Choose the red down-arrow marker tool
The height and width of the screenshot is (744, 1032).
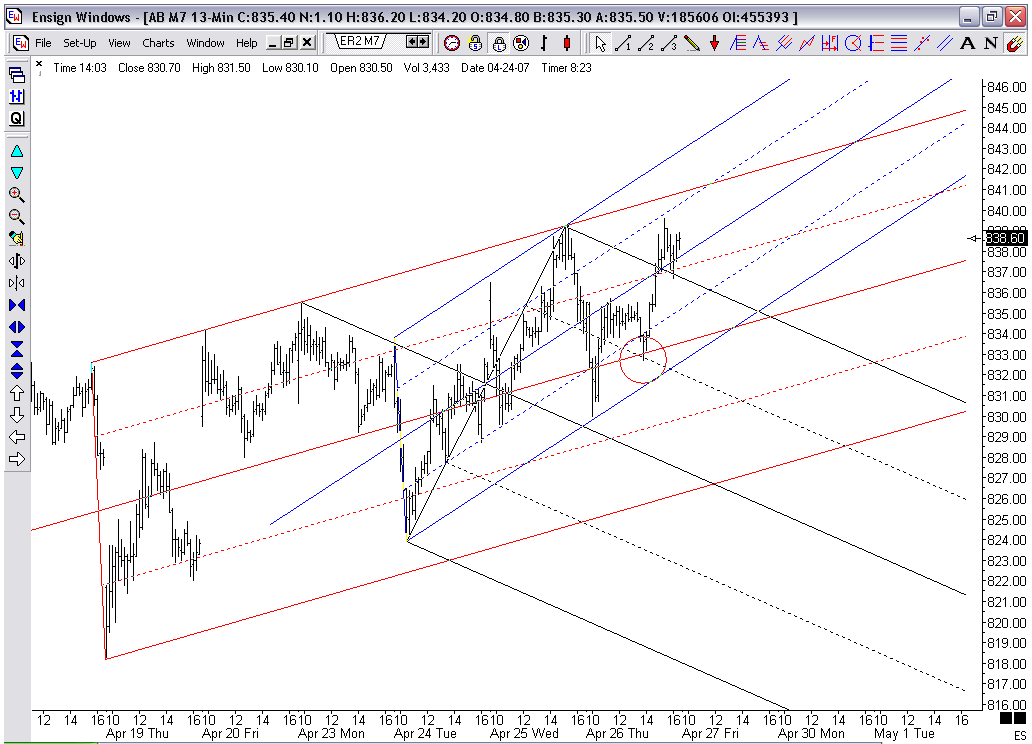(x=714, y=43)
